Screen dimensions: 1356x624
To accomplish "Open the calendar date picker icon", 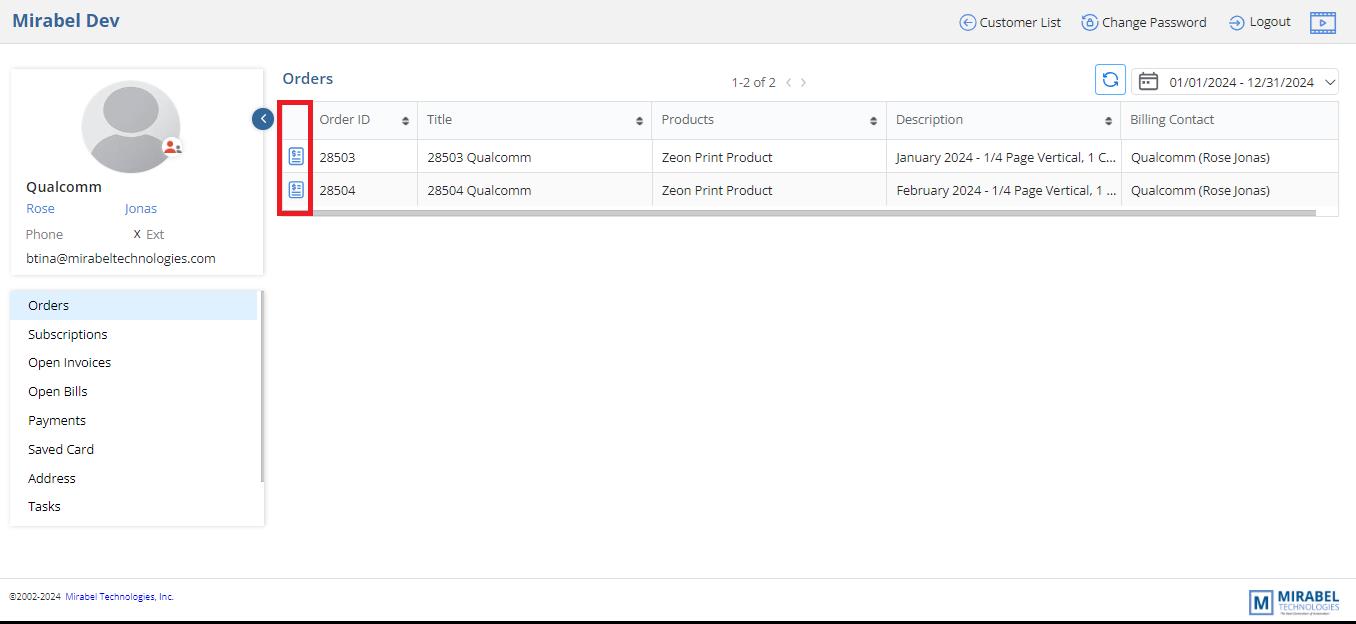I will [1149, 81].
